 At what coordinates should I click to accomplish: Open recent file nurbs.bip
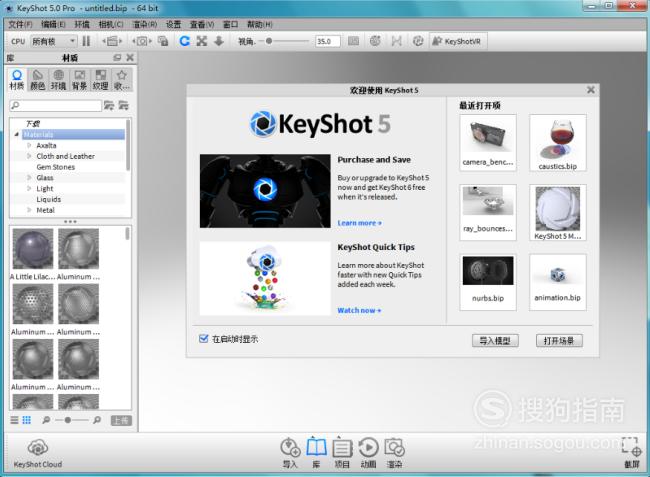[x=488, y=282]
